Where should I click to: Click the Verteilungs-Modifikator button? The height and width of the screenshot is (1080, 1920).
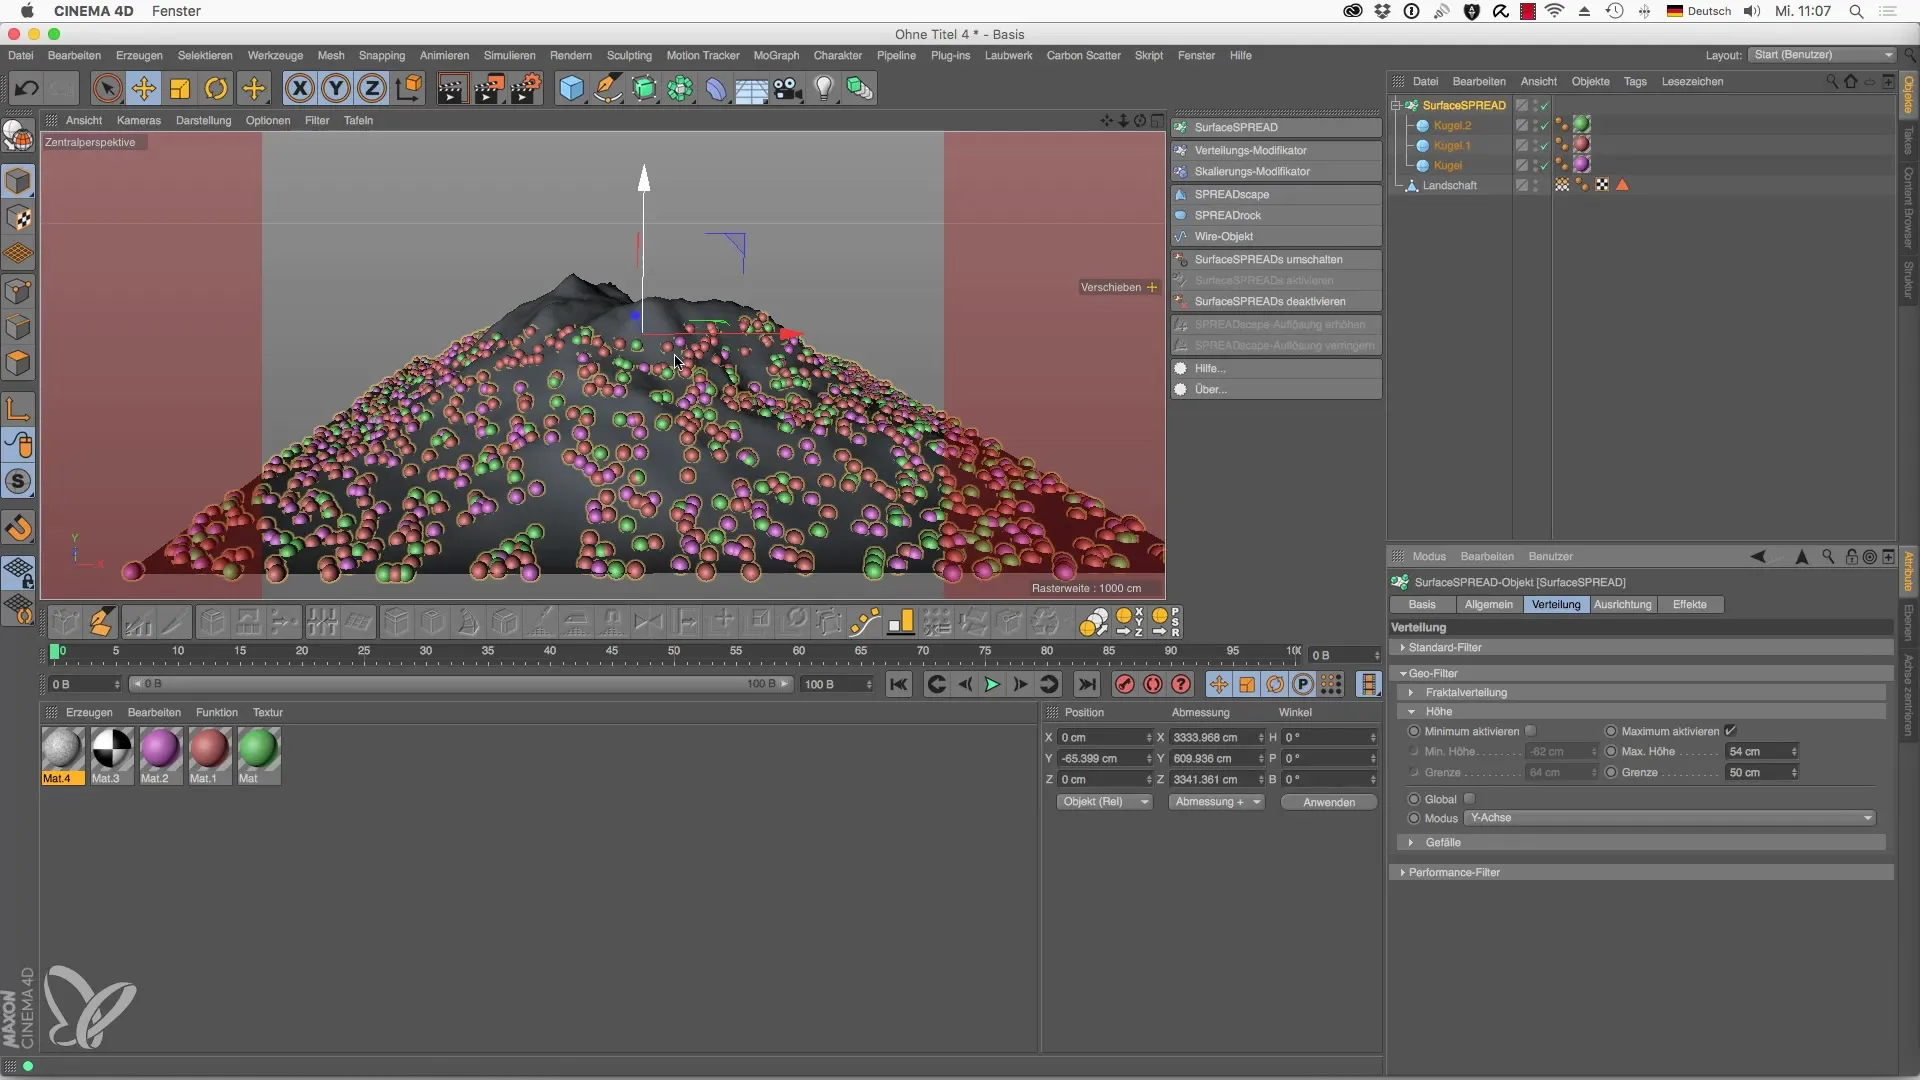pos(1277,150)
